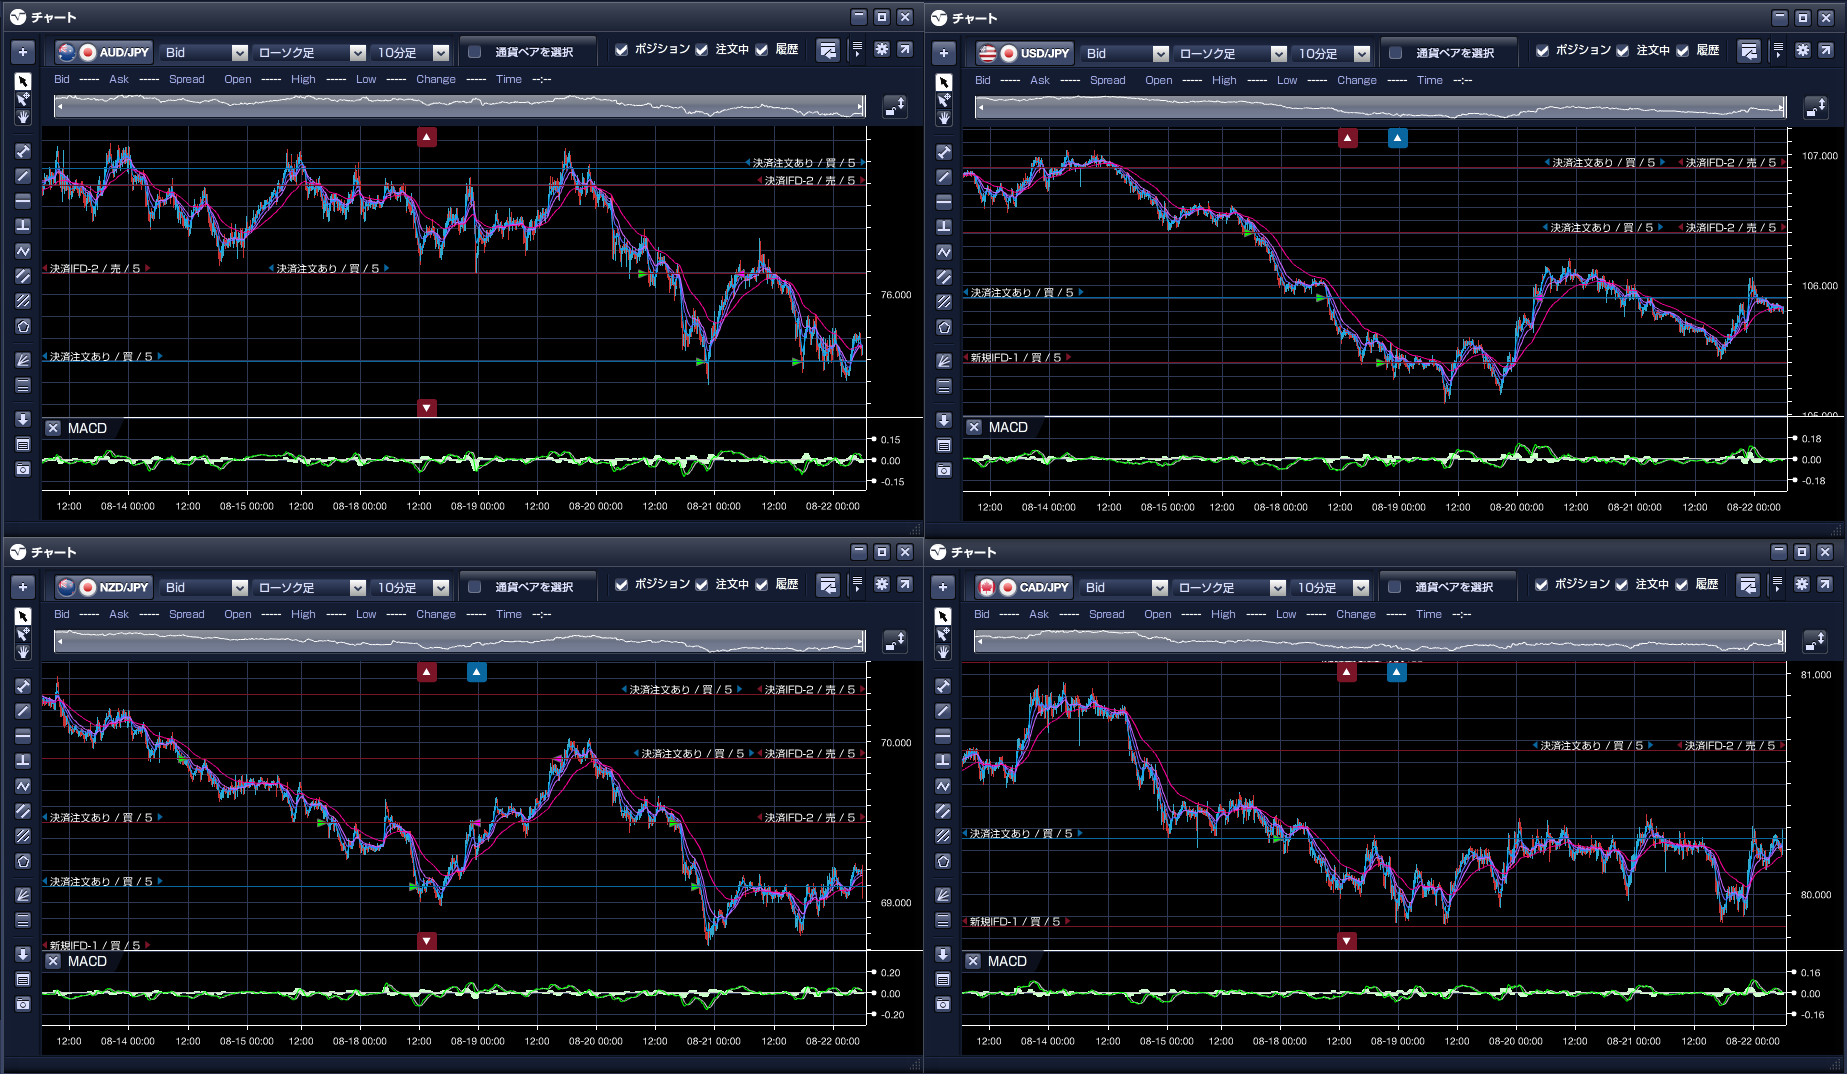The image size is (1847, 1074).
Task: Click the NZD/JPY overview range navigator
Action: pos(460,641)
